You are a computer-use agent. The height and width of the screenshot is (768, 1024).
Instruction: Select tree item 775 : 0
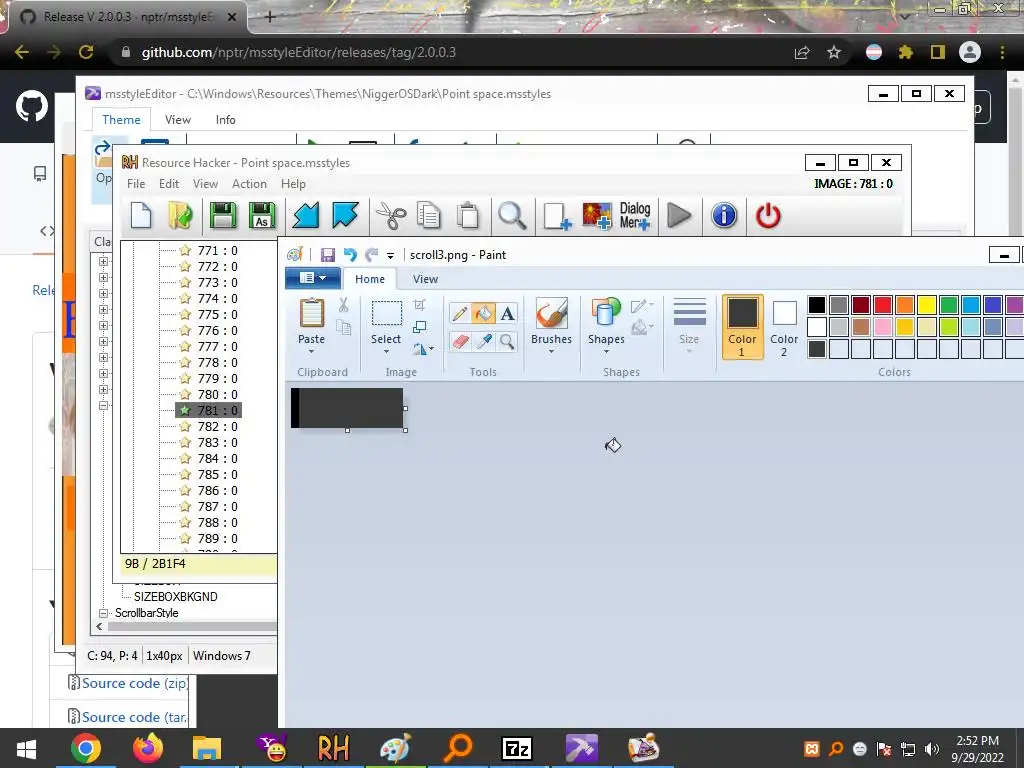217,314
